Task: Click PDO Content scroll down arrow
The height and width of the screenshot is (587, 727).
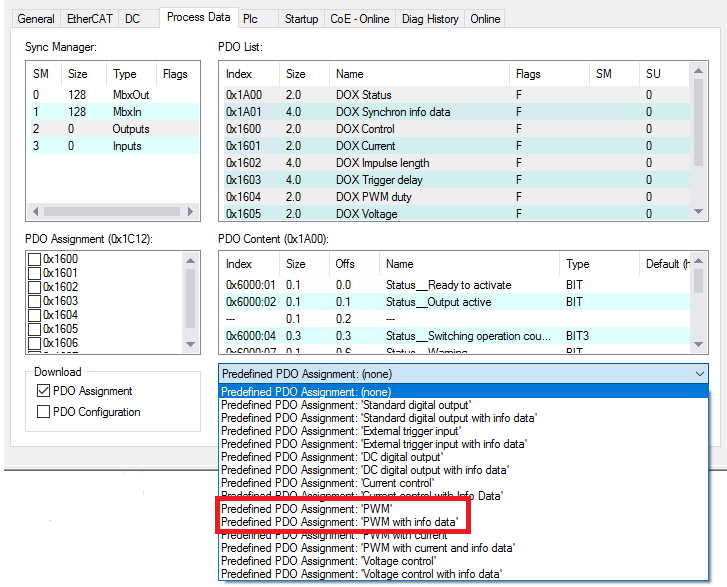Action: (699, 344)
